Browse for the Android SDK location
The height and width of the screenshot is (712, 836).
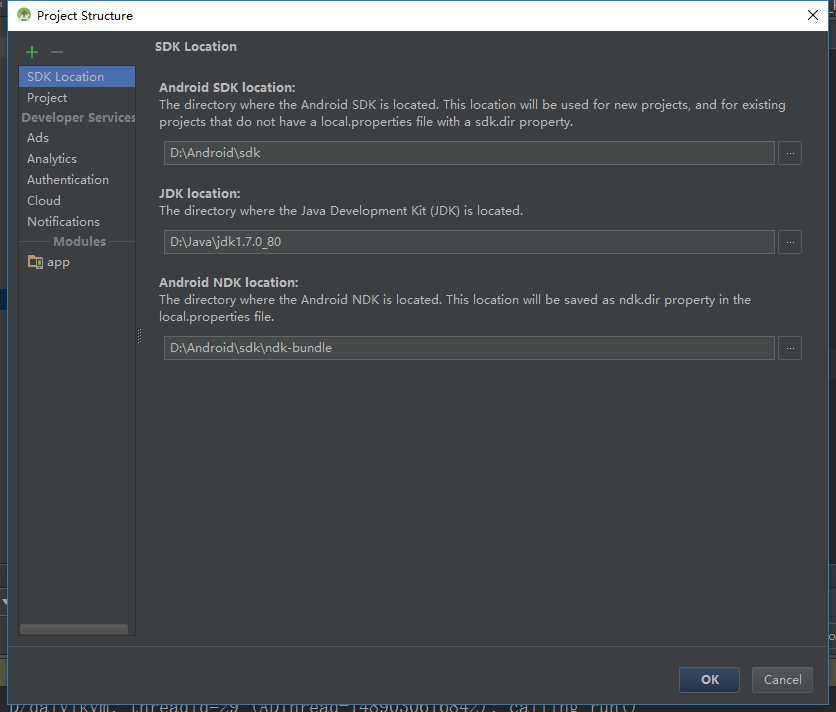[x=790, y=154]
